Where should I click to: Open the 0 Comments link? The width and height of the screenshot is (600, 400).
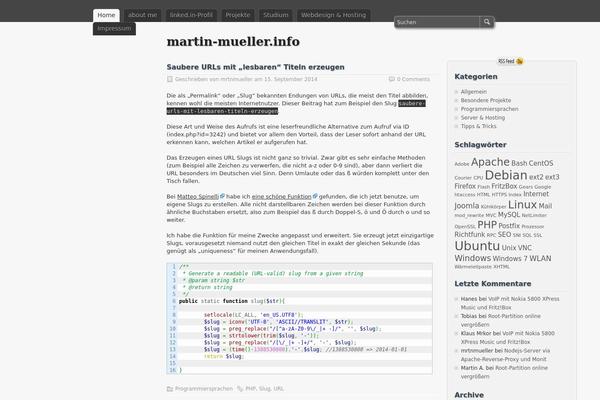click(413, 79)
